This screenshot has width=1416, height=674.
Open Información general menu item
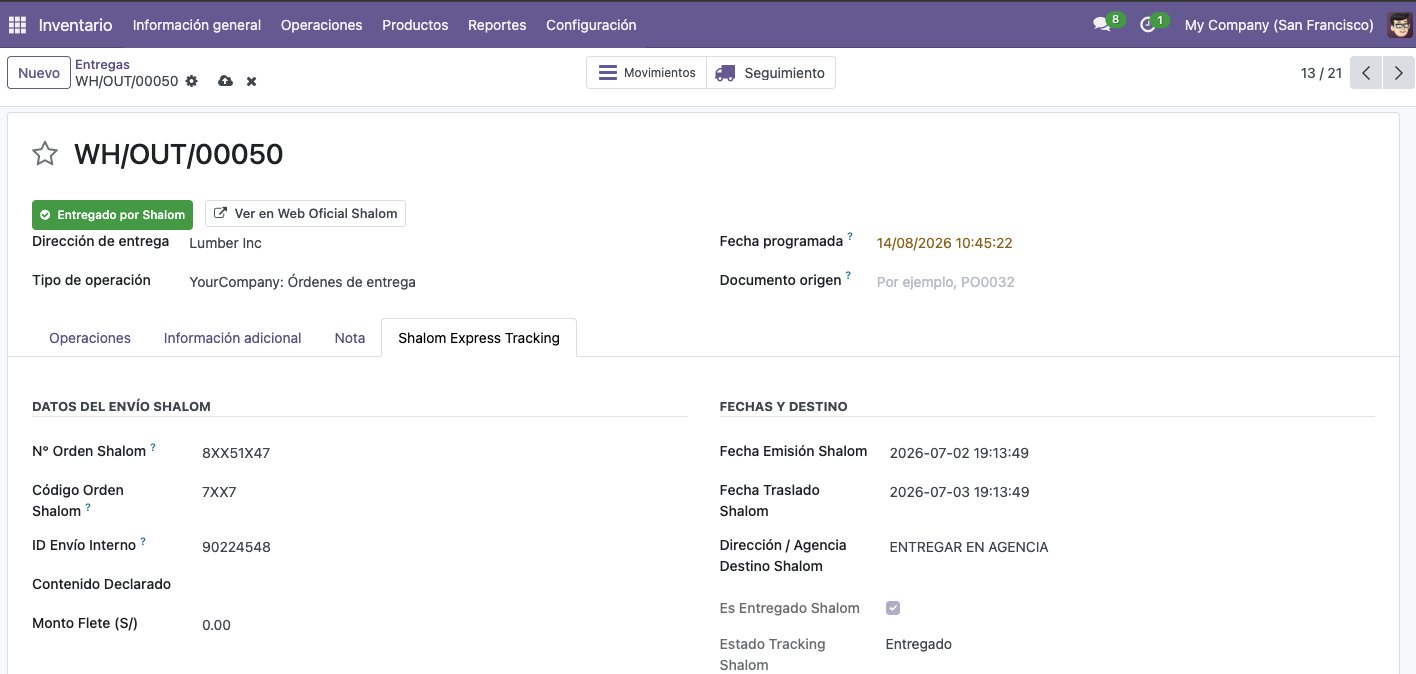tap(197, 25)
